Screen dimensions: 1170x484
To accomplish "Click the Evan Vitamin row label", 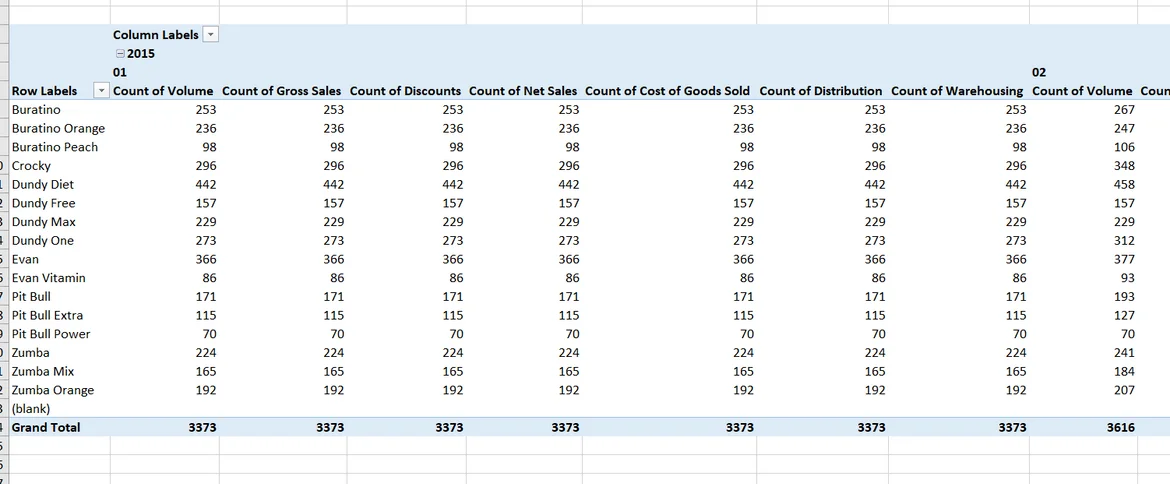I will click(49, 278).
